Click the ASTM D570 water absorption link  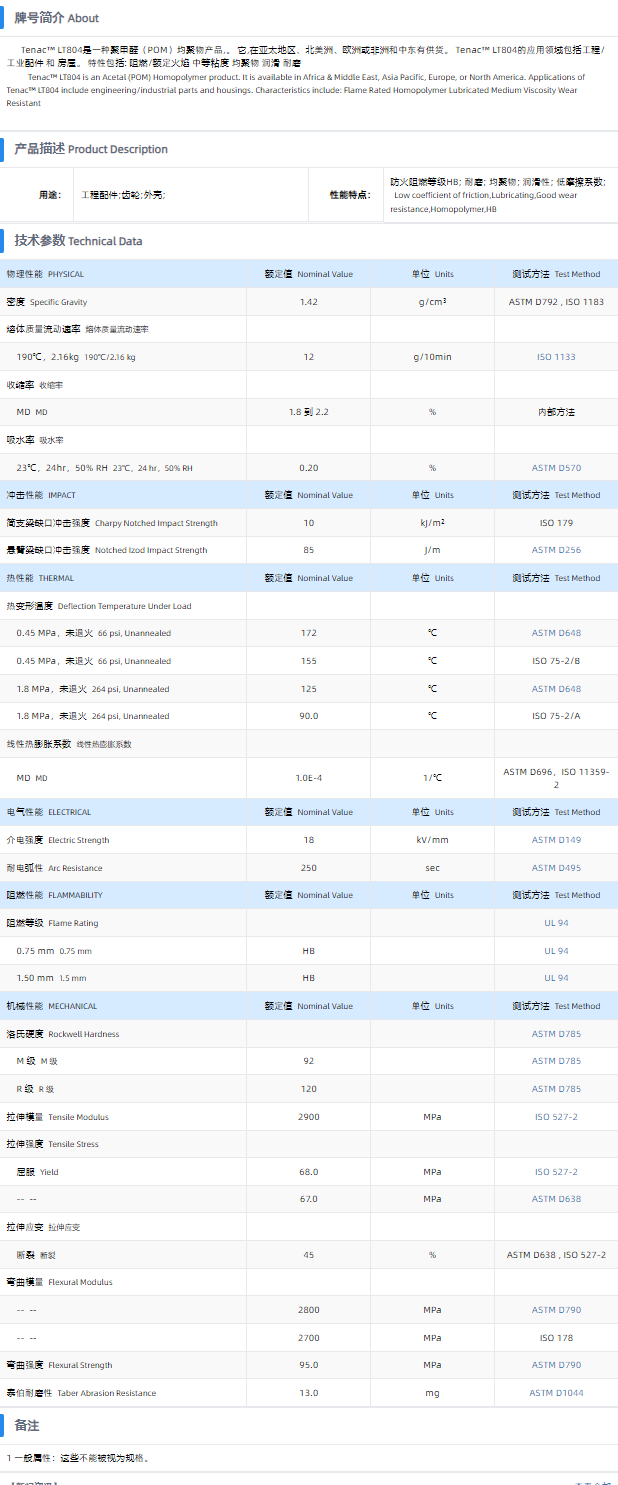[x=556, y=468]
